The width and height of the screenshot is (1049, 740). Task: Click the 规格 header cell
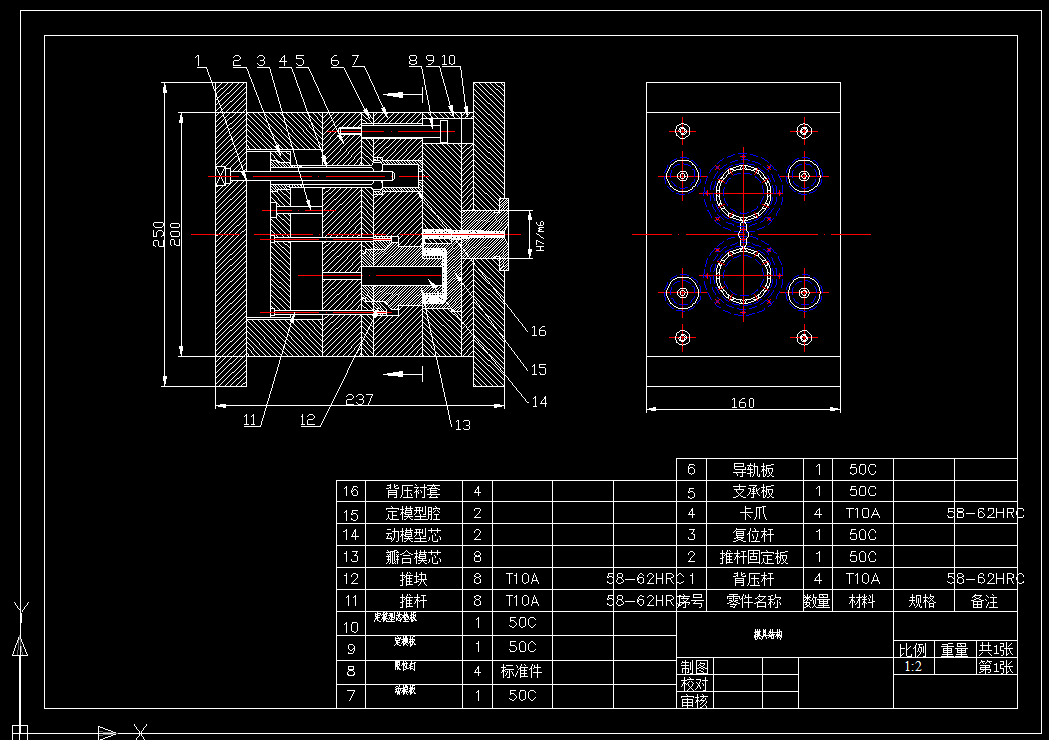point(923,602)
